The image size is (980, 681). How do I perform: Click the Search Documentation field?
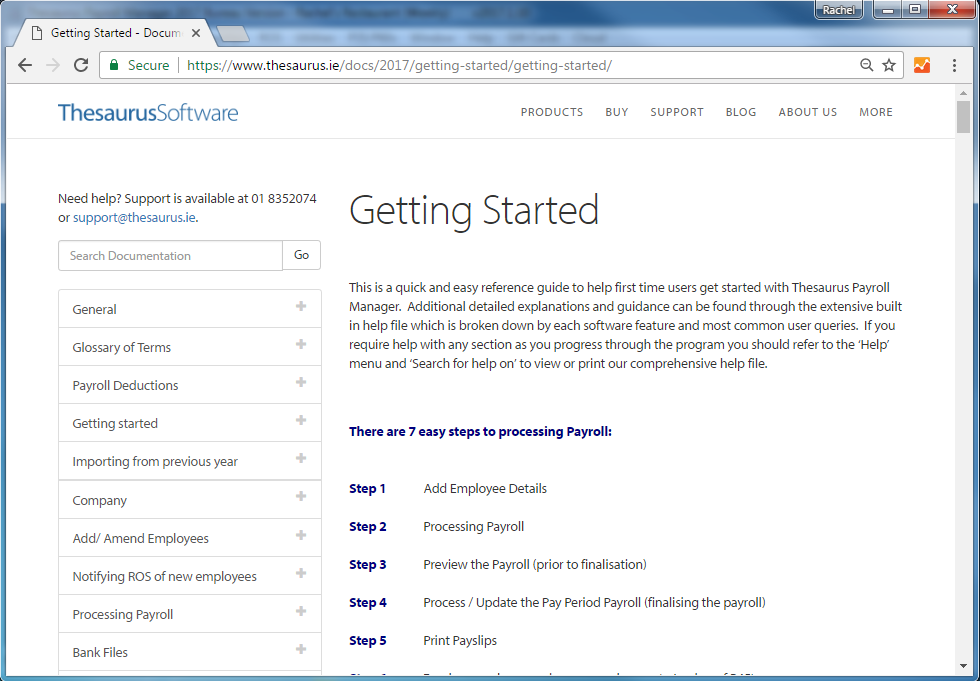point(171,256)
